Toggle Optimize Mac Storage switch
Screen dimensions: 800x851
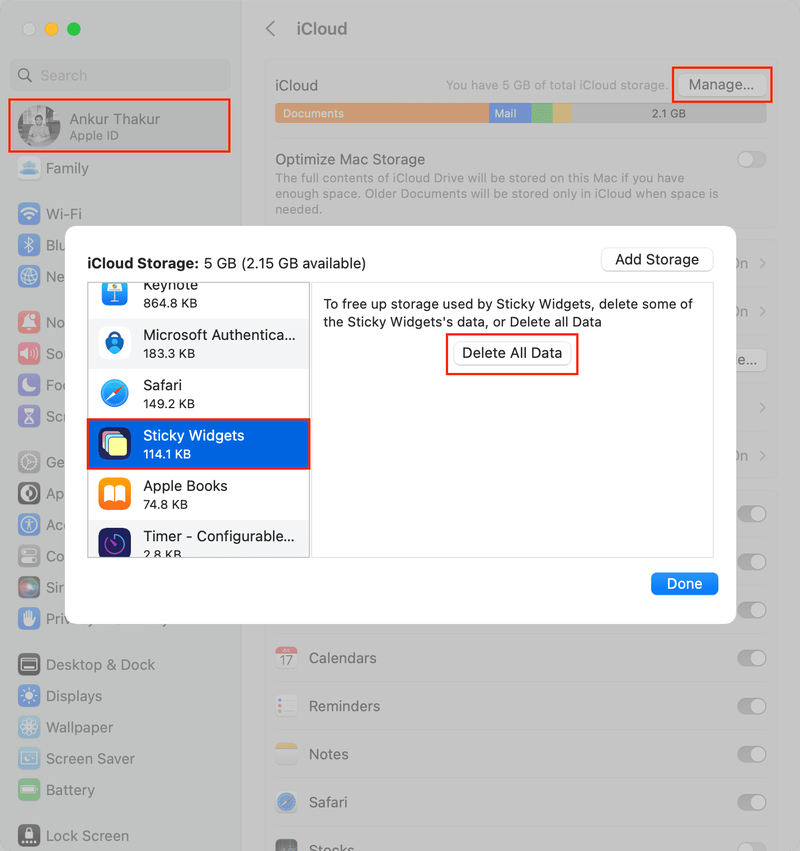(752, 160)
